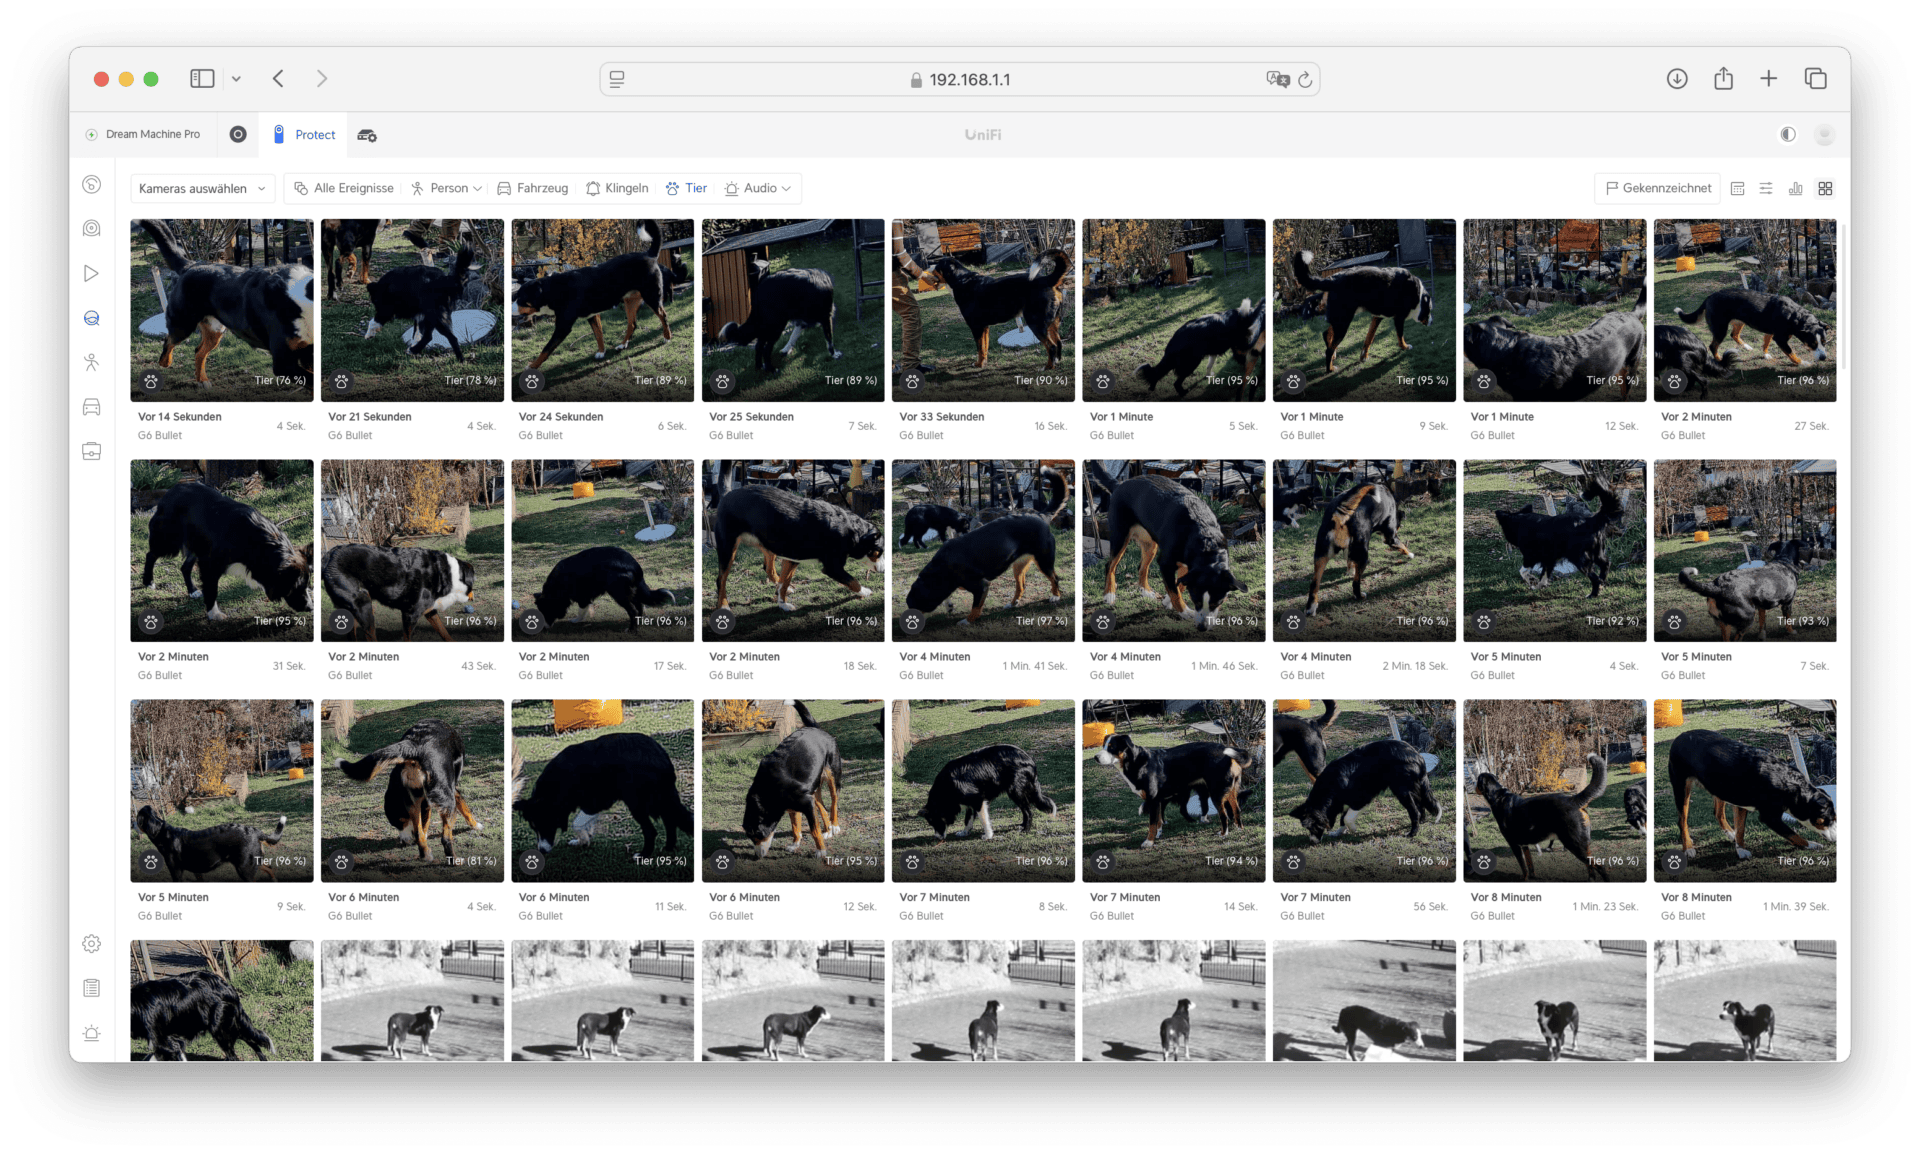This screenshot has width=1920, height=1154.
Task: Open the person Find Anything sidebar icon
Action: (x=91, y=362)
